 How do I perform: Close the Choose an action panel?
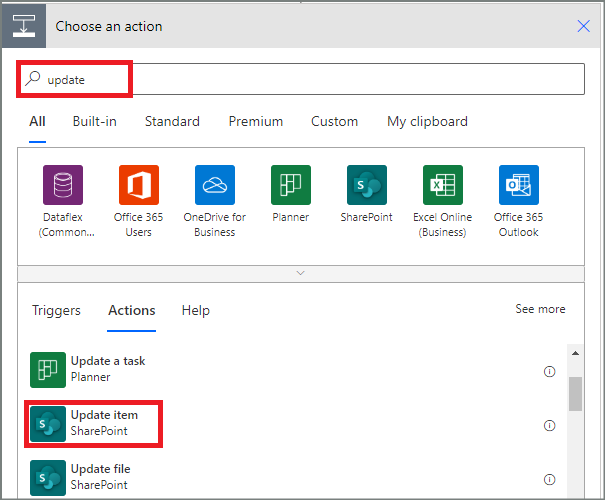pos(583,26)
